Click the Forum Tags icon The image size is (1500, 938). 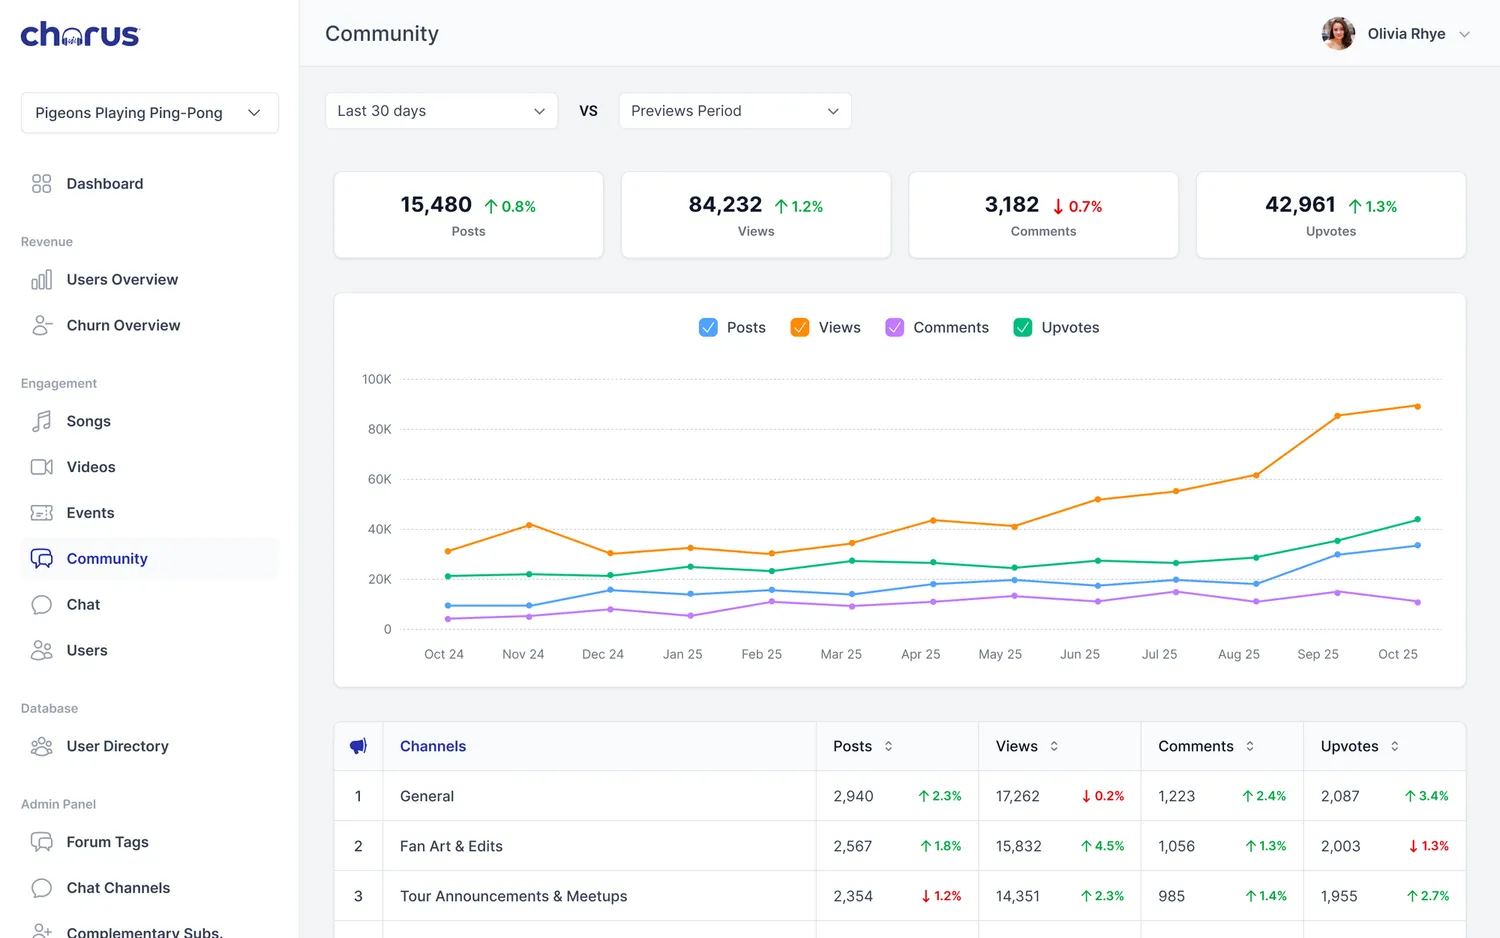tap(41, 842)
